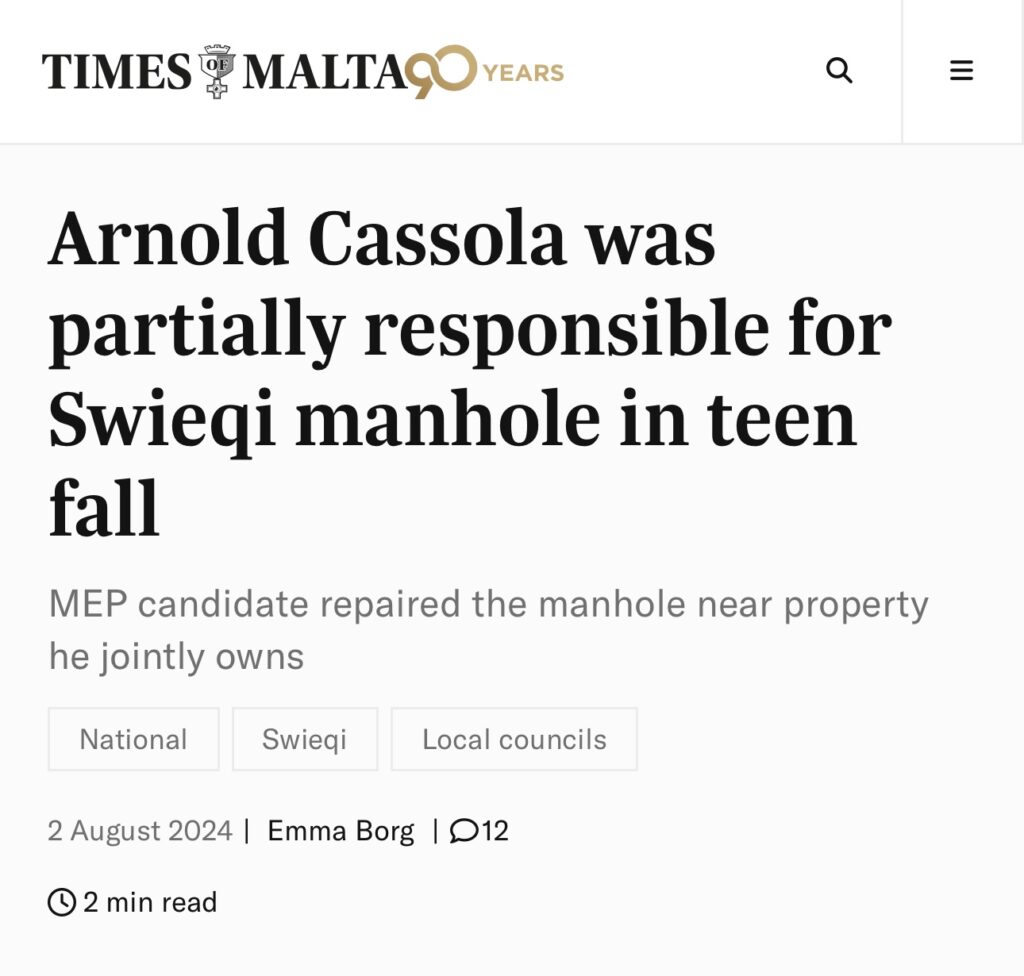The width and height of the screenshot is (1024, 976).
Task: Click the word 'fall' ending the headline
Action: tap(104, 508)
